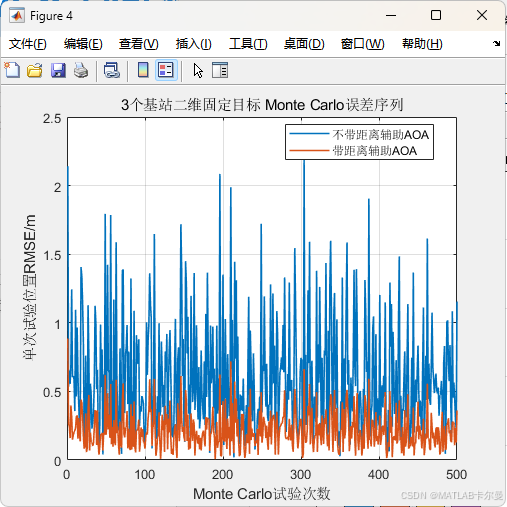Screen dimensions: 507x507
Task: Click the blue line sample in the legend
Action: pyautogui.click(x=309, y=134)
